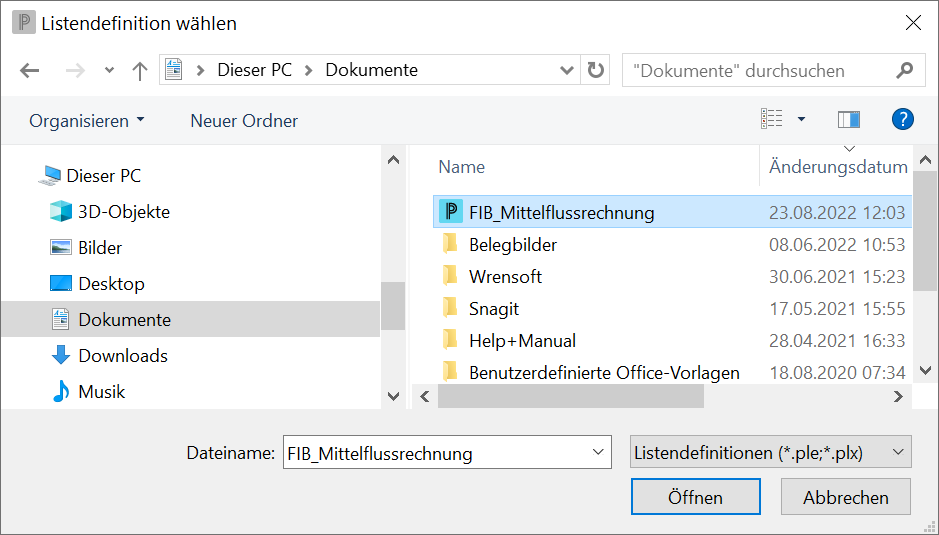The height and width of the screenshot is (535, 939).
Task: Click the FIB_Mittelflussrechnung file icon
Action: coord(450,211)
